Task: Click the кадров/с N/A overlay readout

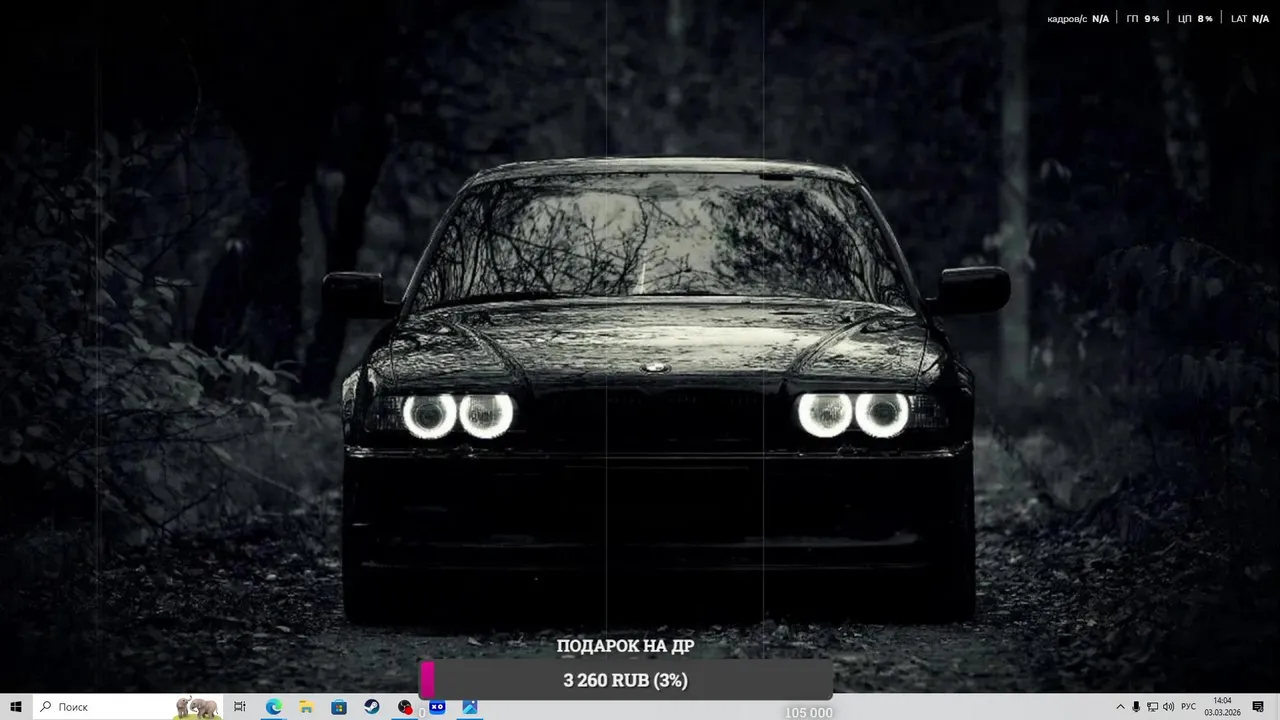Action: coord(1078,19)
